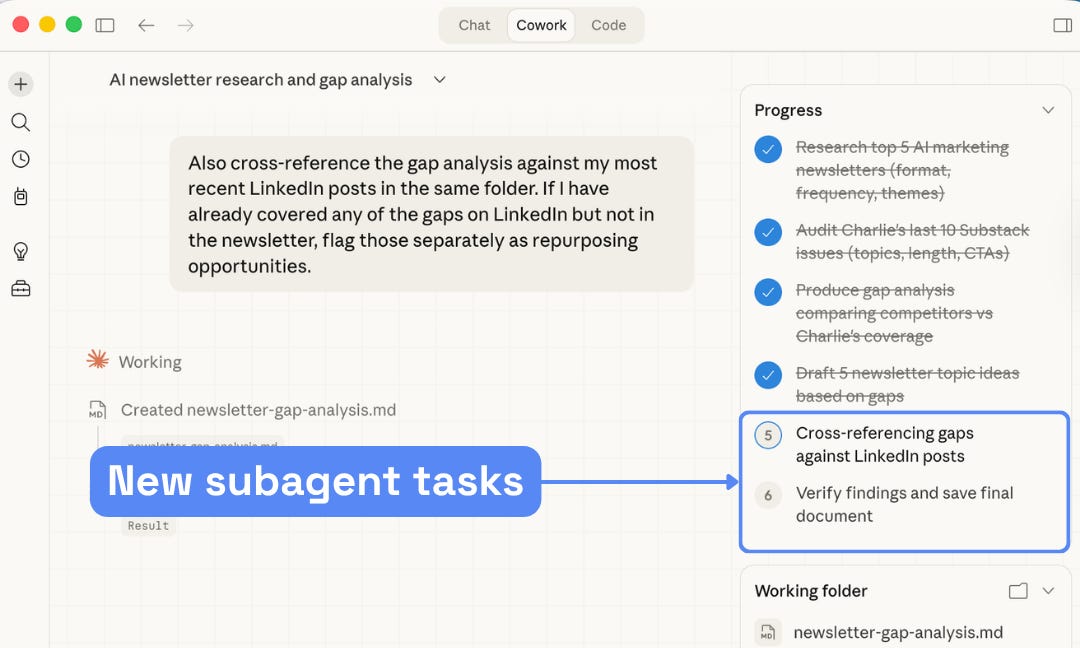Open the plug icon below the clock
Viewport: 1080px width, 648px height.
pyautogui.click(x=21, y=197)
